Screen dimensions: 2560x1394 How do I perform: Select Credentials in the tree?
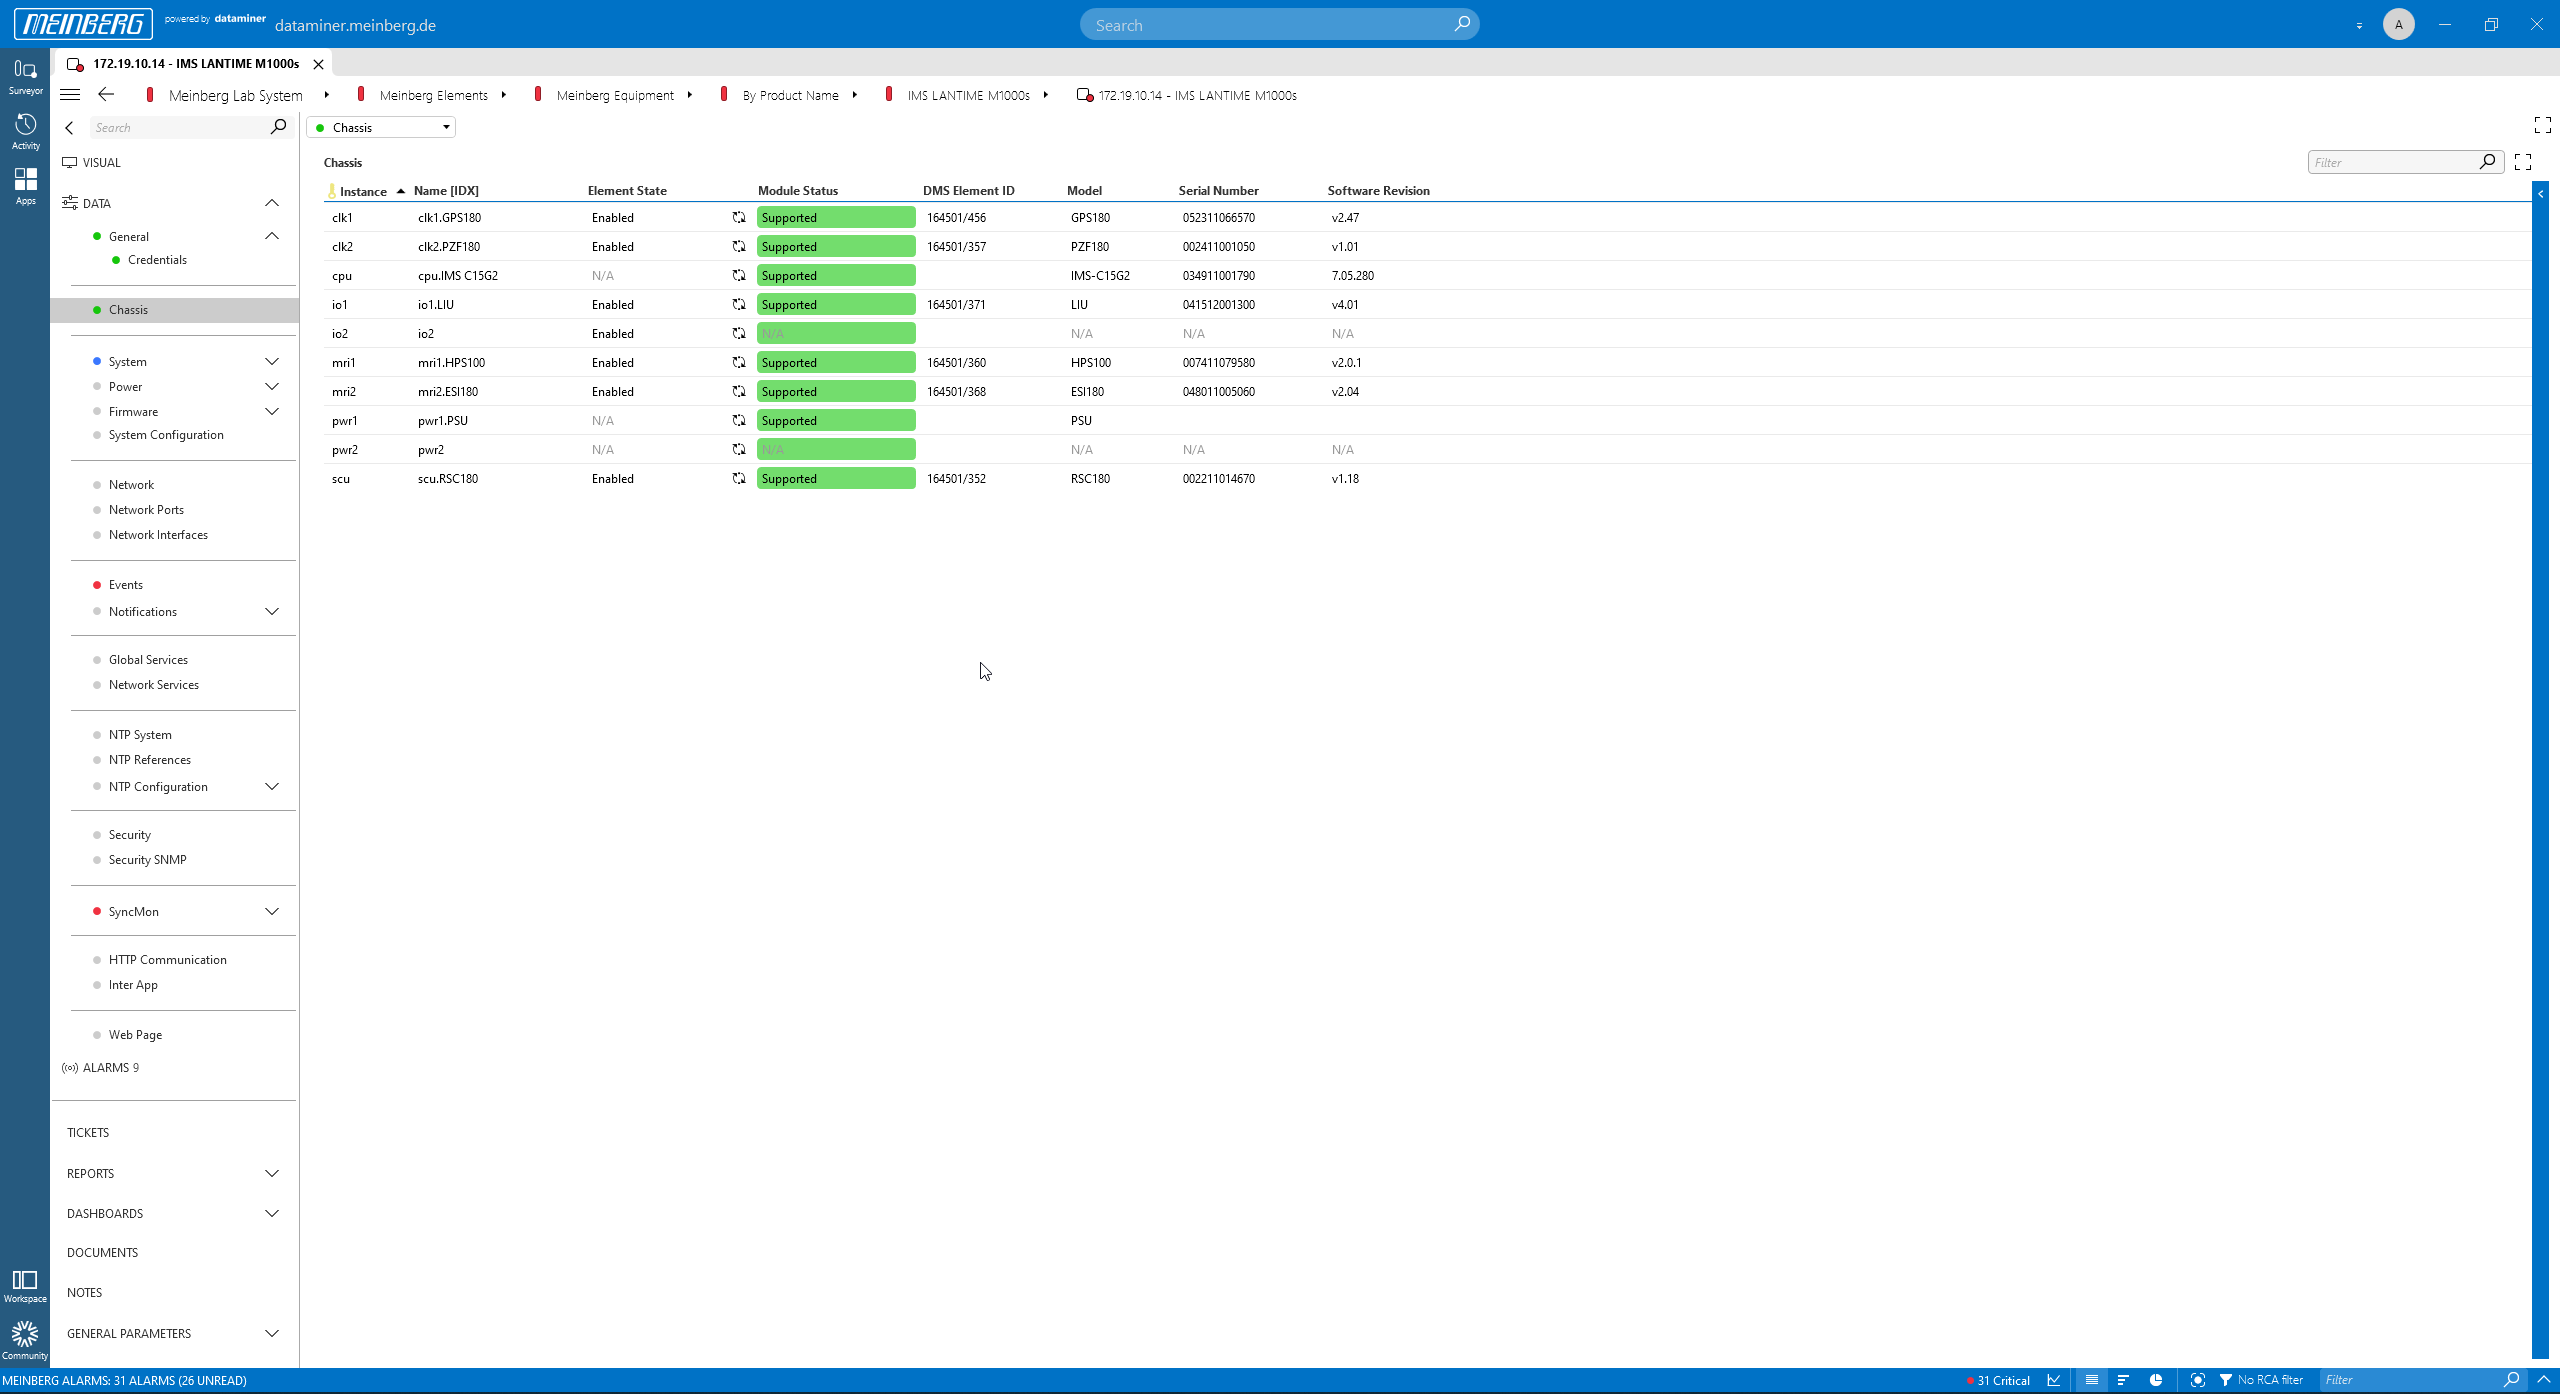click(157, 259)
